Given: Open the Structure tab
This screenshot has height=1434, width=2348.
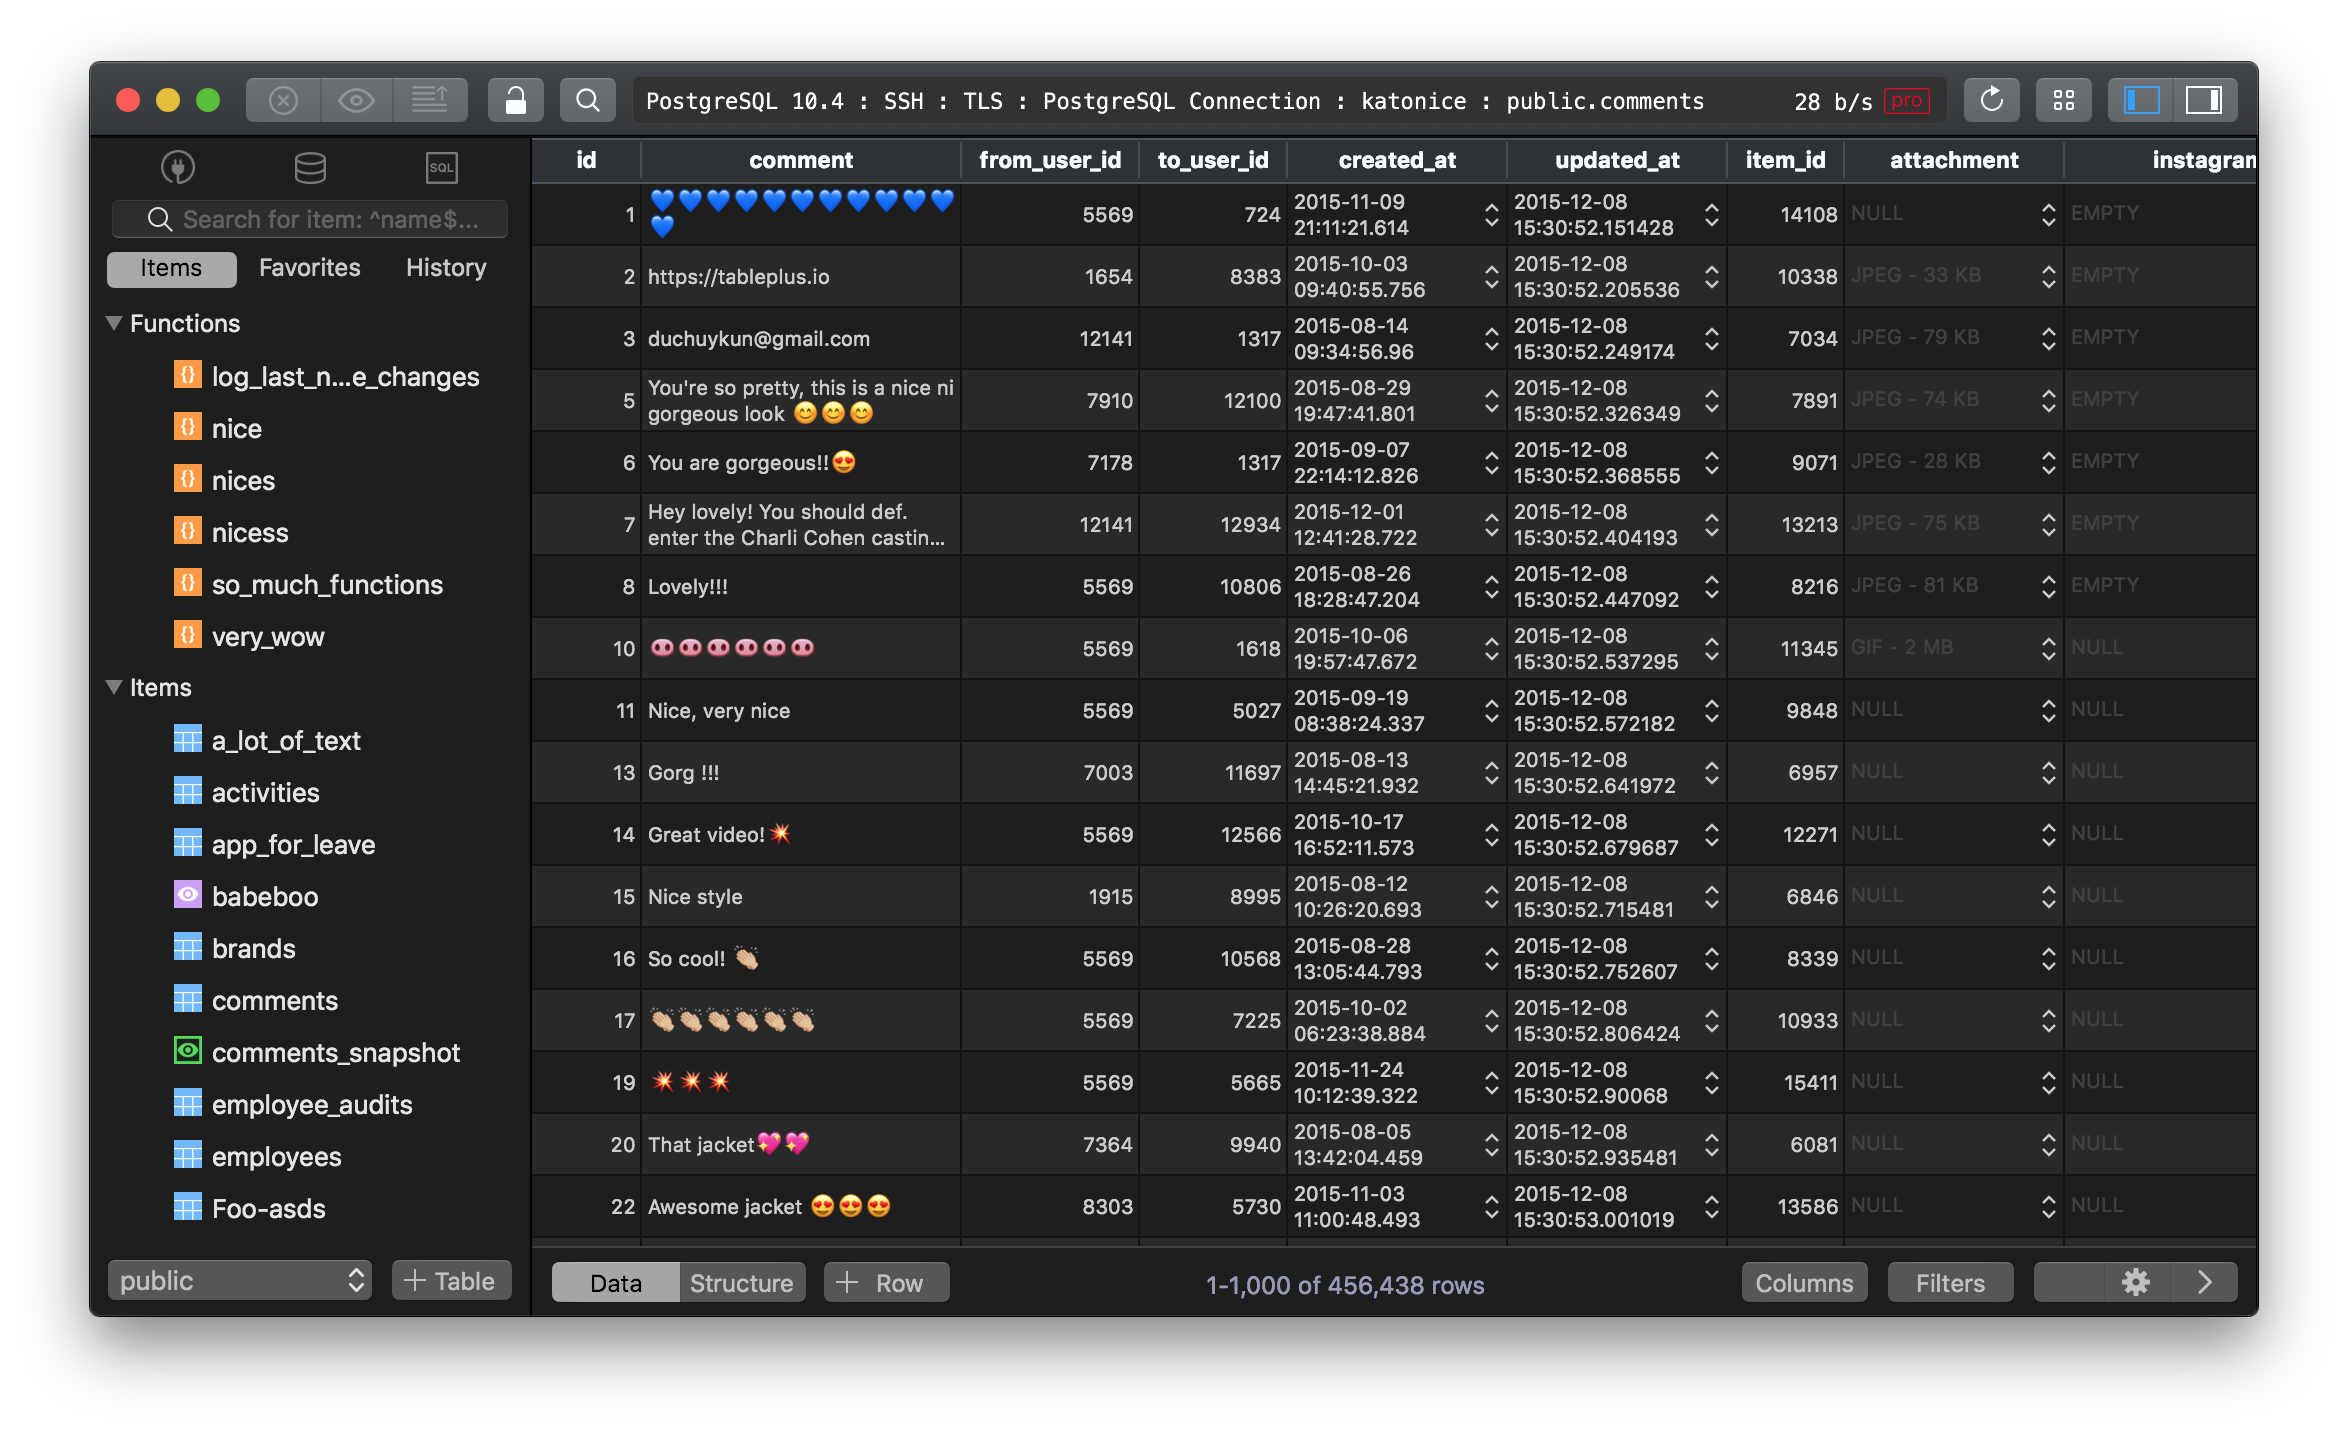Looking at the screenshot, I should [x=740, y=1282].
